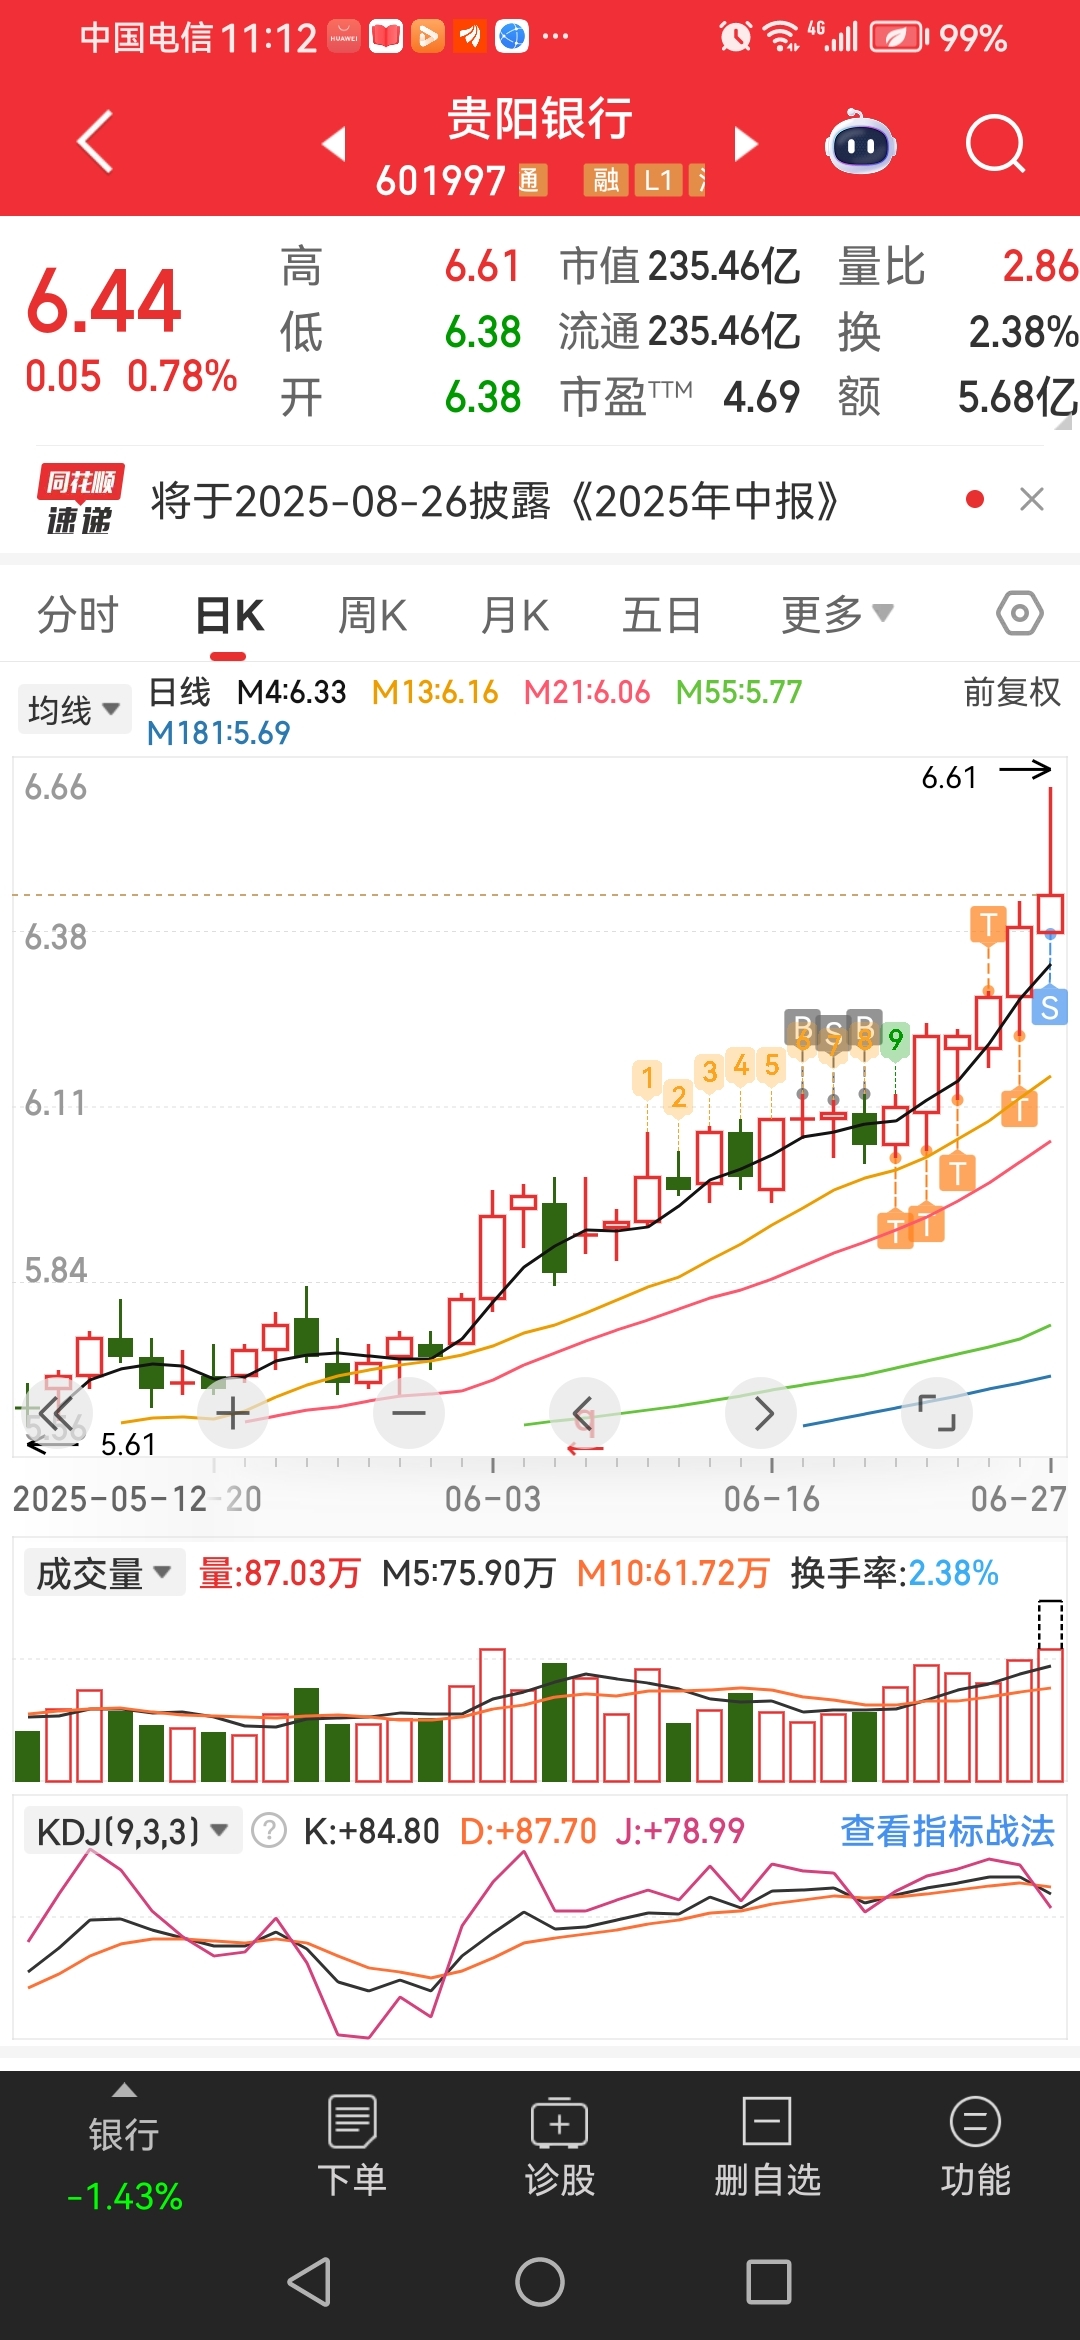The height and width of the screenshot is (2340, 1080).
Task: Select 日K chart tab
Action: 229,614
